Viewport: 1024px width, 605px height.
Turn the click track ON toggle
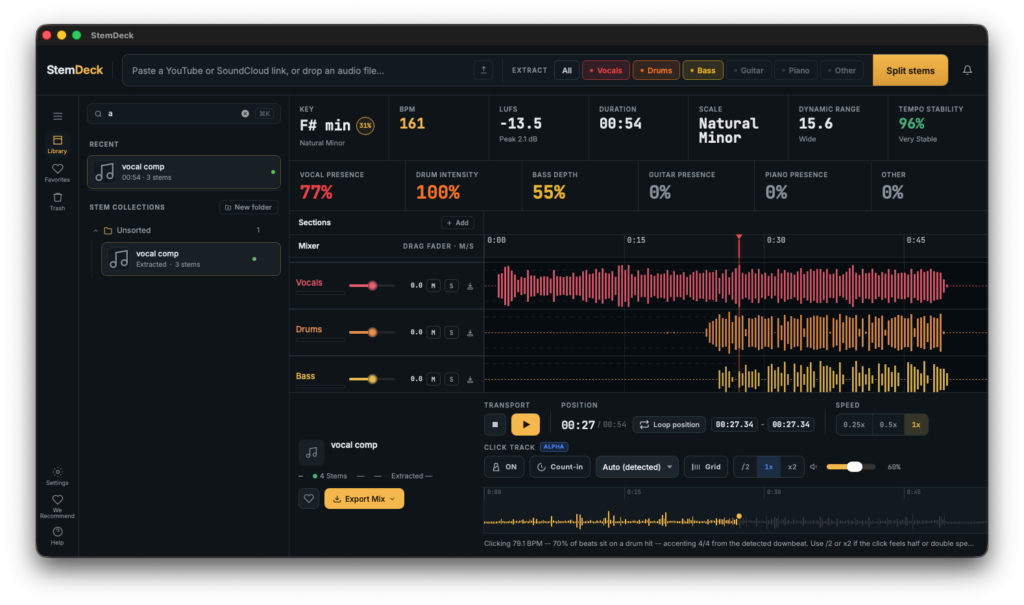pyautogui.click(x=504, y=467)
